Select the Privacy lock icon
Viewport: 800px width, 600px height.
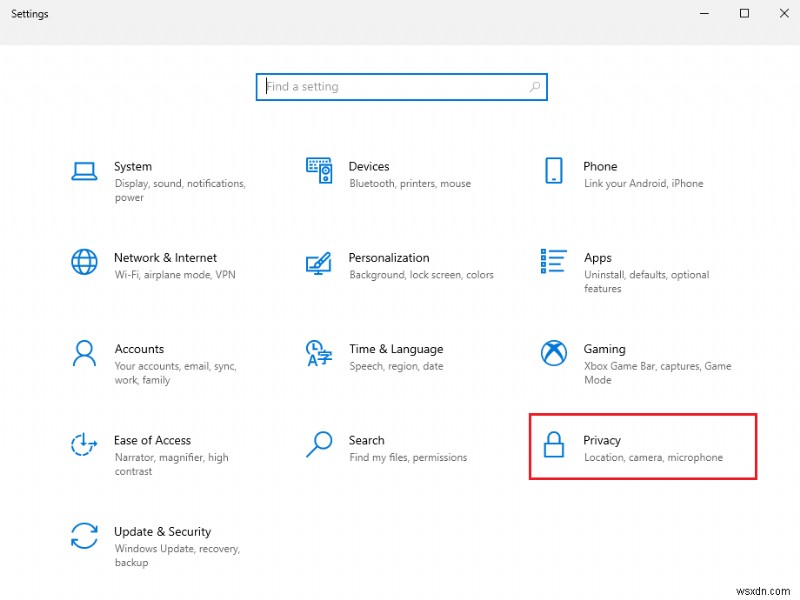click(553, 445)
